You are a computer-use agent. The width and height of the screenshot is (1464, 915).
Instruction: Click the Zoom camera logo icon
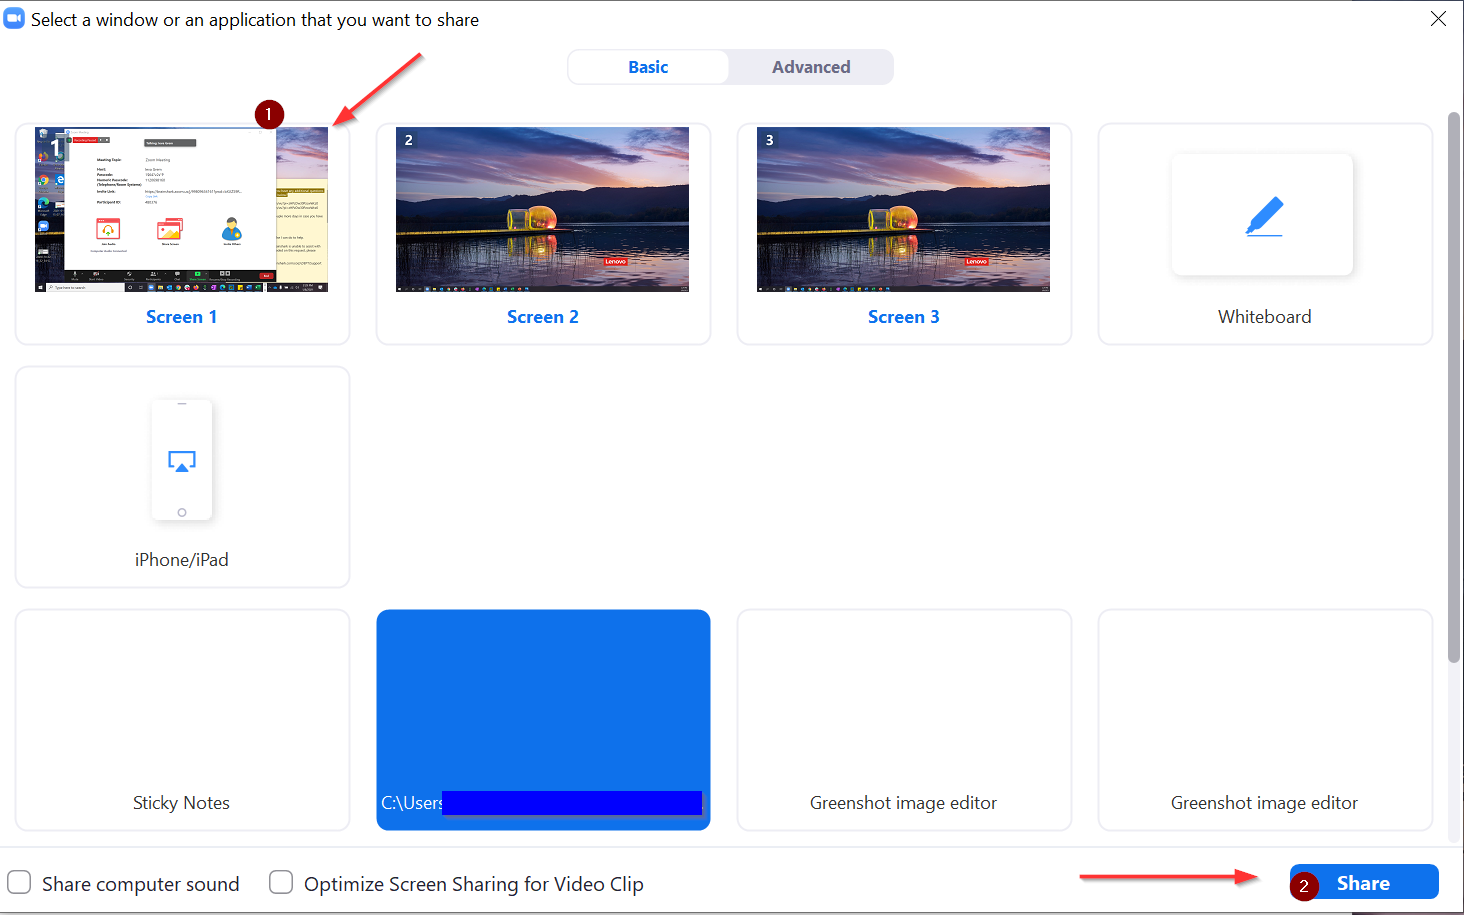[14, 19]
